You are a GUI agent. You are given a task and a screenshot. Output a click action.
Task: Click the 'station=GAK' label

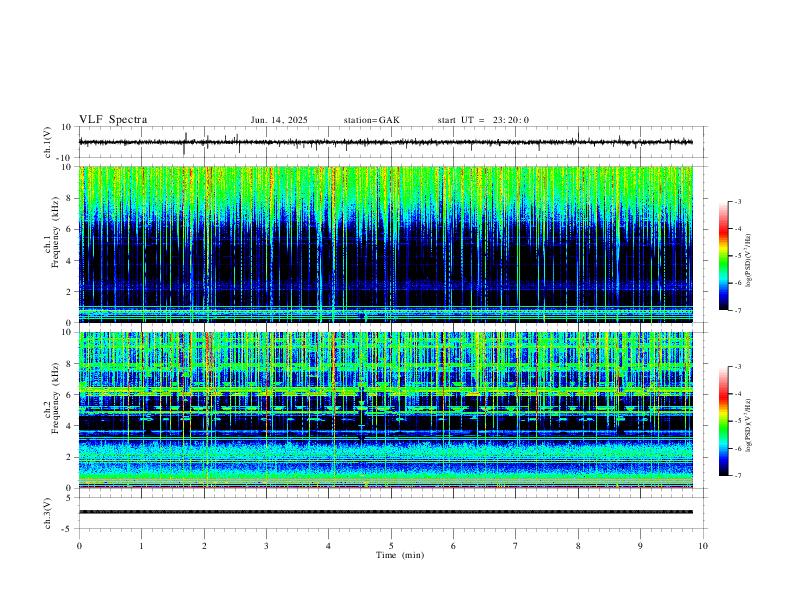371,120
